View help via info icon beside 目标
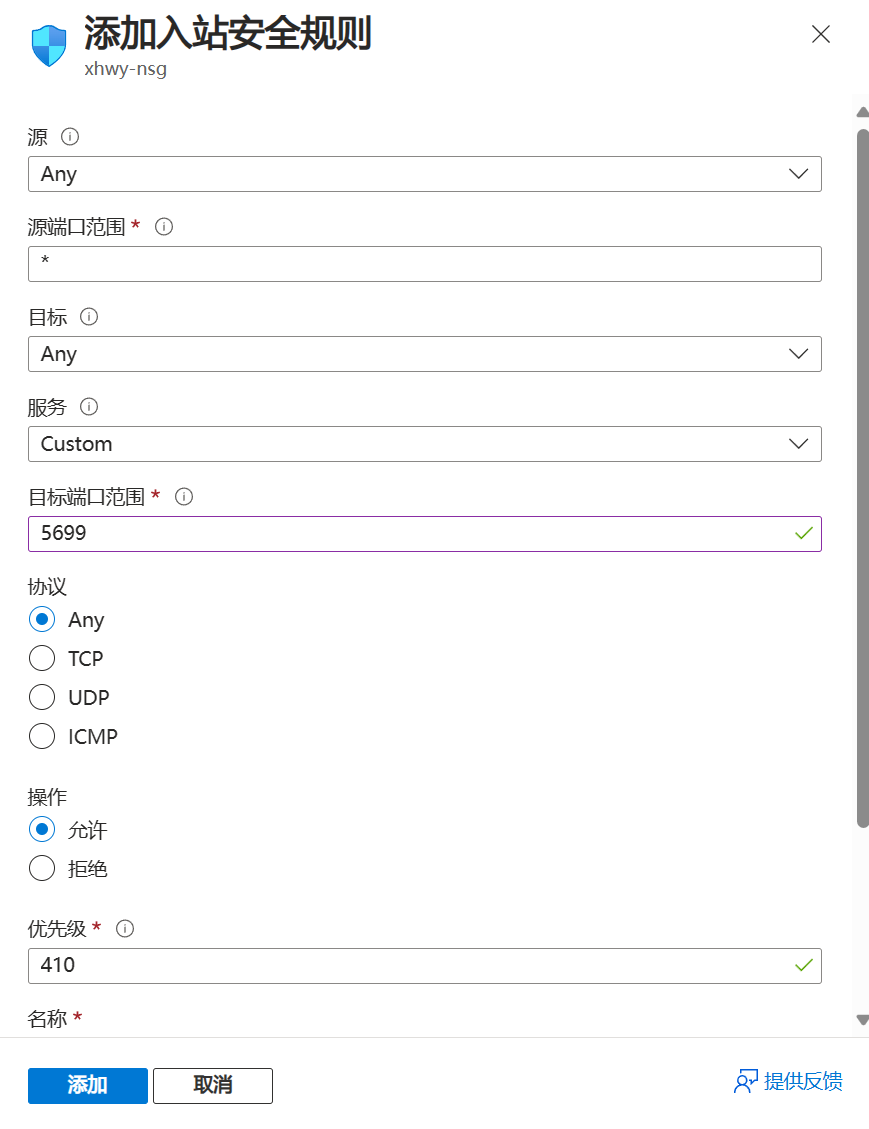869x1129 pixels. click(x=88, y=317)
